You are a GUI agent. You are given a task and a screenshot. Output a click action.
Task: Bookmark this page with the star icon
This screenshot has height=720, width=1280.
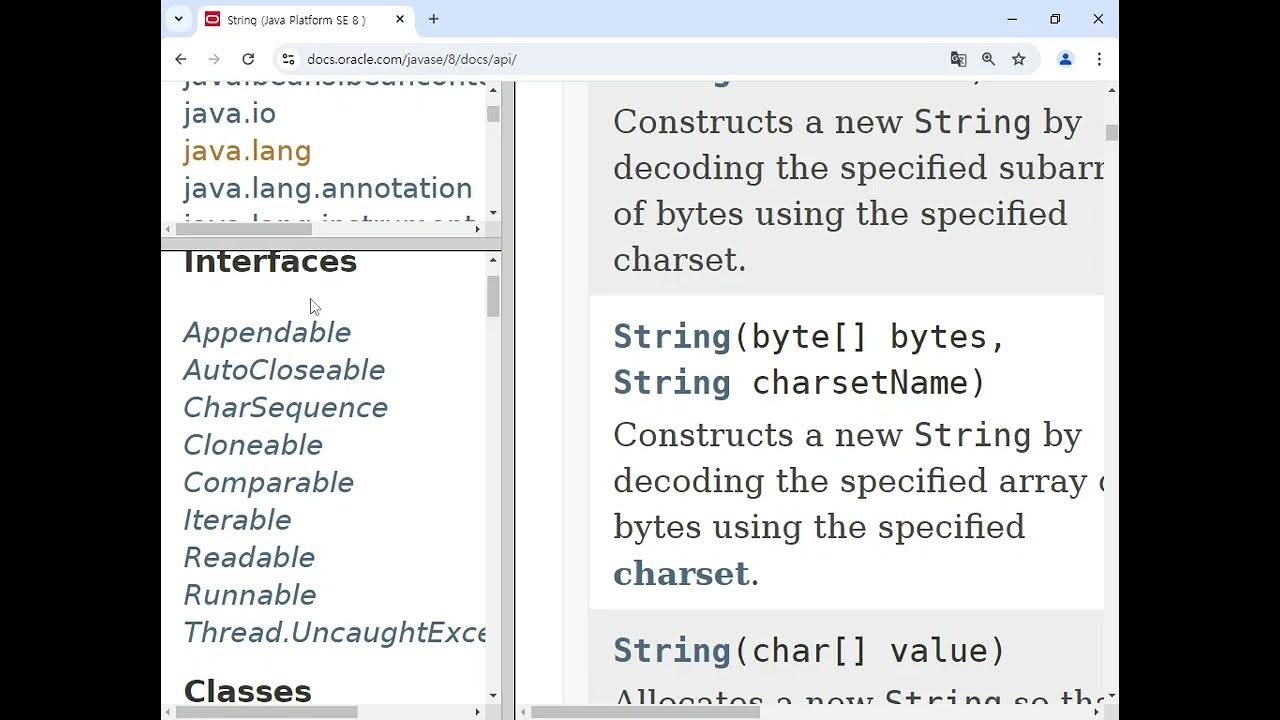(1018, 59)
